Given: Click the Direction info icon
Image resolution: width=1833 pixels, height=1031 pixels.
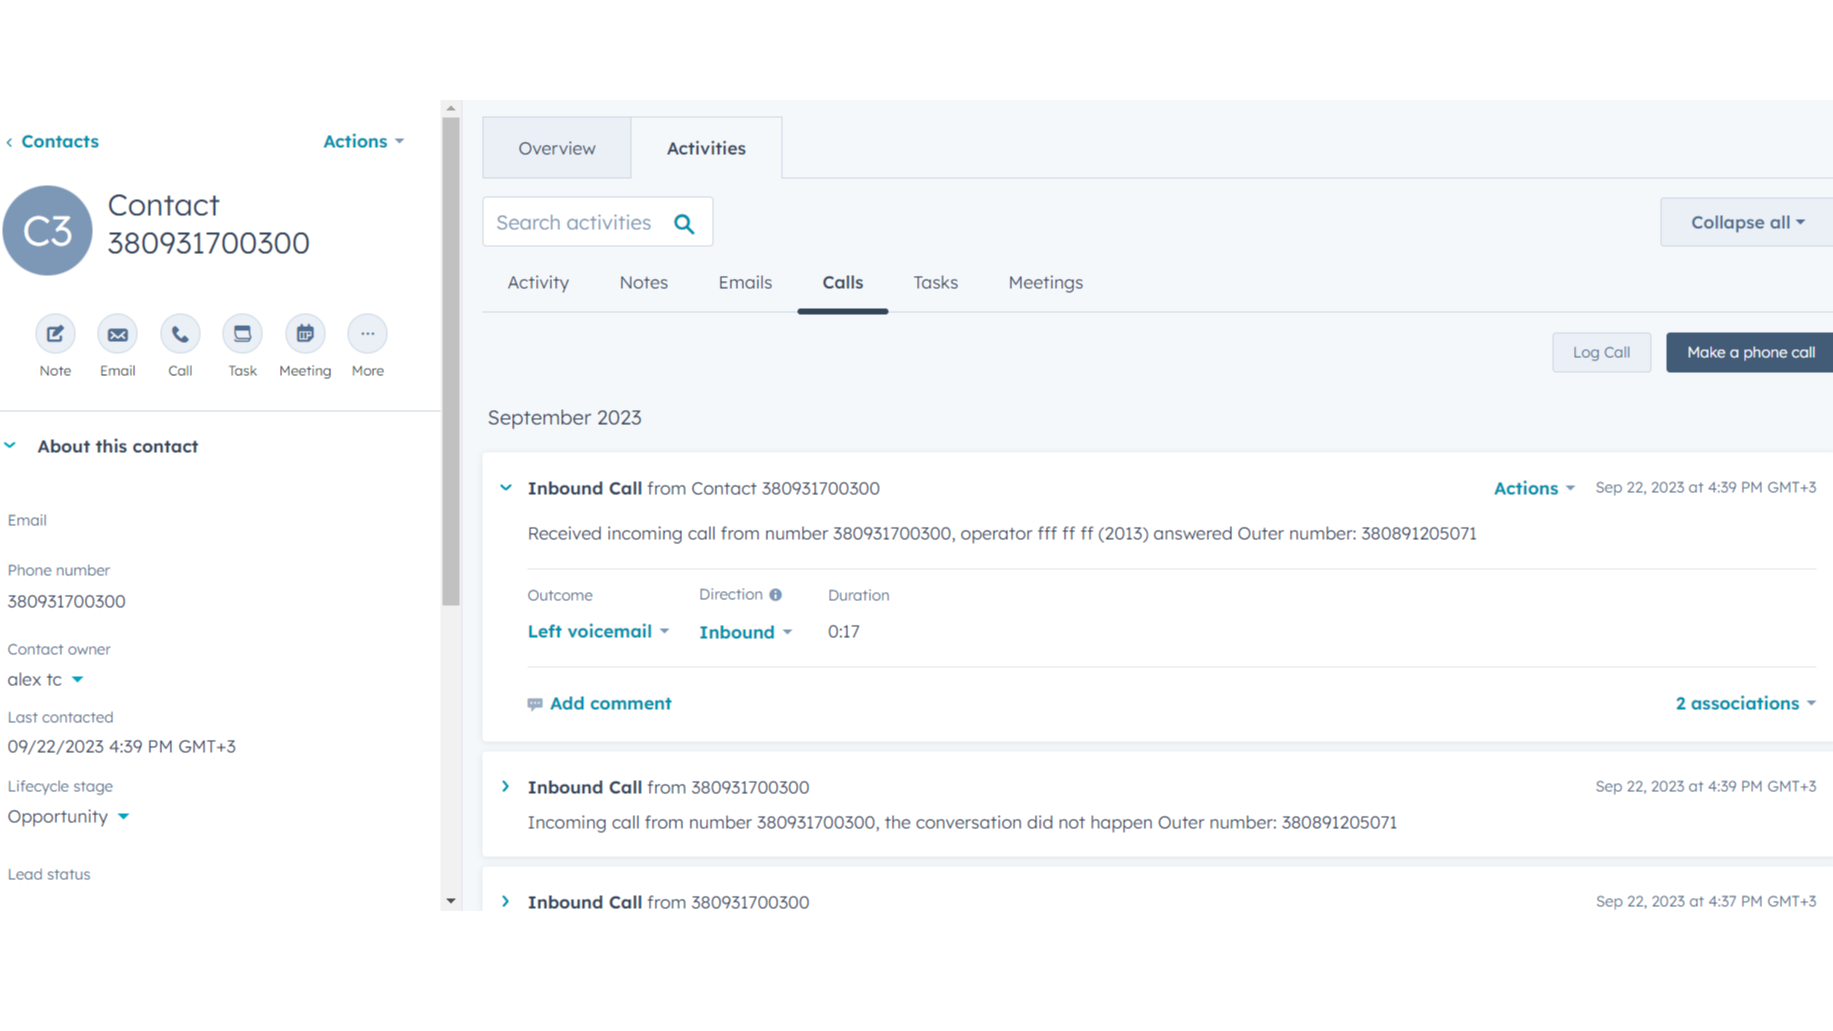Looking at the screenshot, I should (x=775, y=595).
